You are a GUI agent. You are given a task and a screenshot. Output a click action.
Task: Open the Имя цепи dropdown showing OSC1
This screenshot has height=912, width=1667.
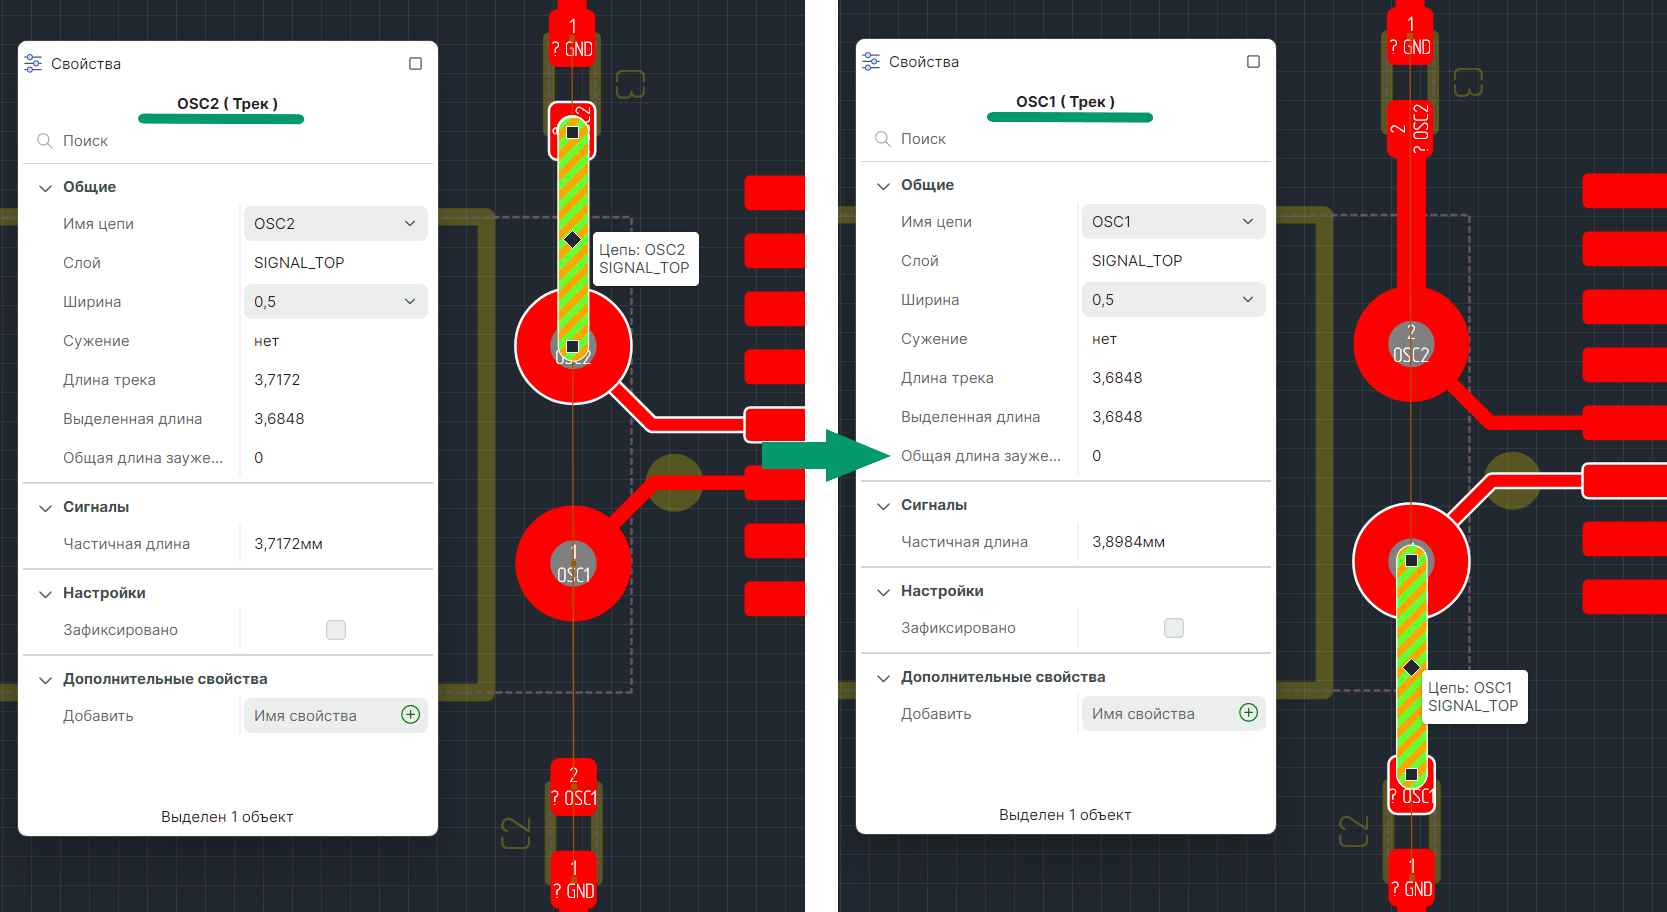[1173, 221]
